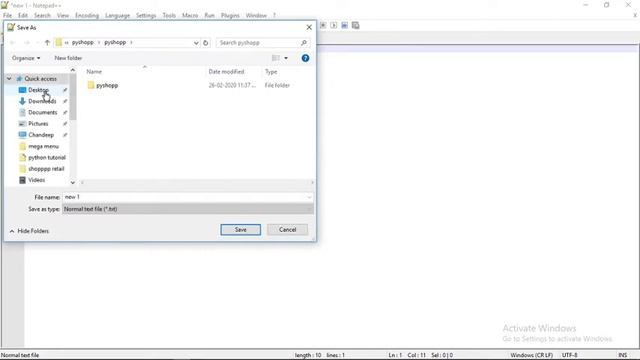Click 'Normal text file' in status bar
The height and width of the screenshot is (360, 640).
[20, 355]
